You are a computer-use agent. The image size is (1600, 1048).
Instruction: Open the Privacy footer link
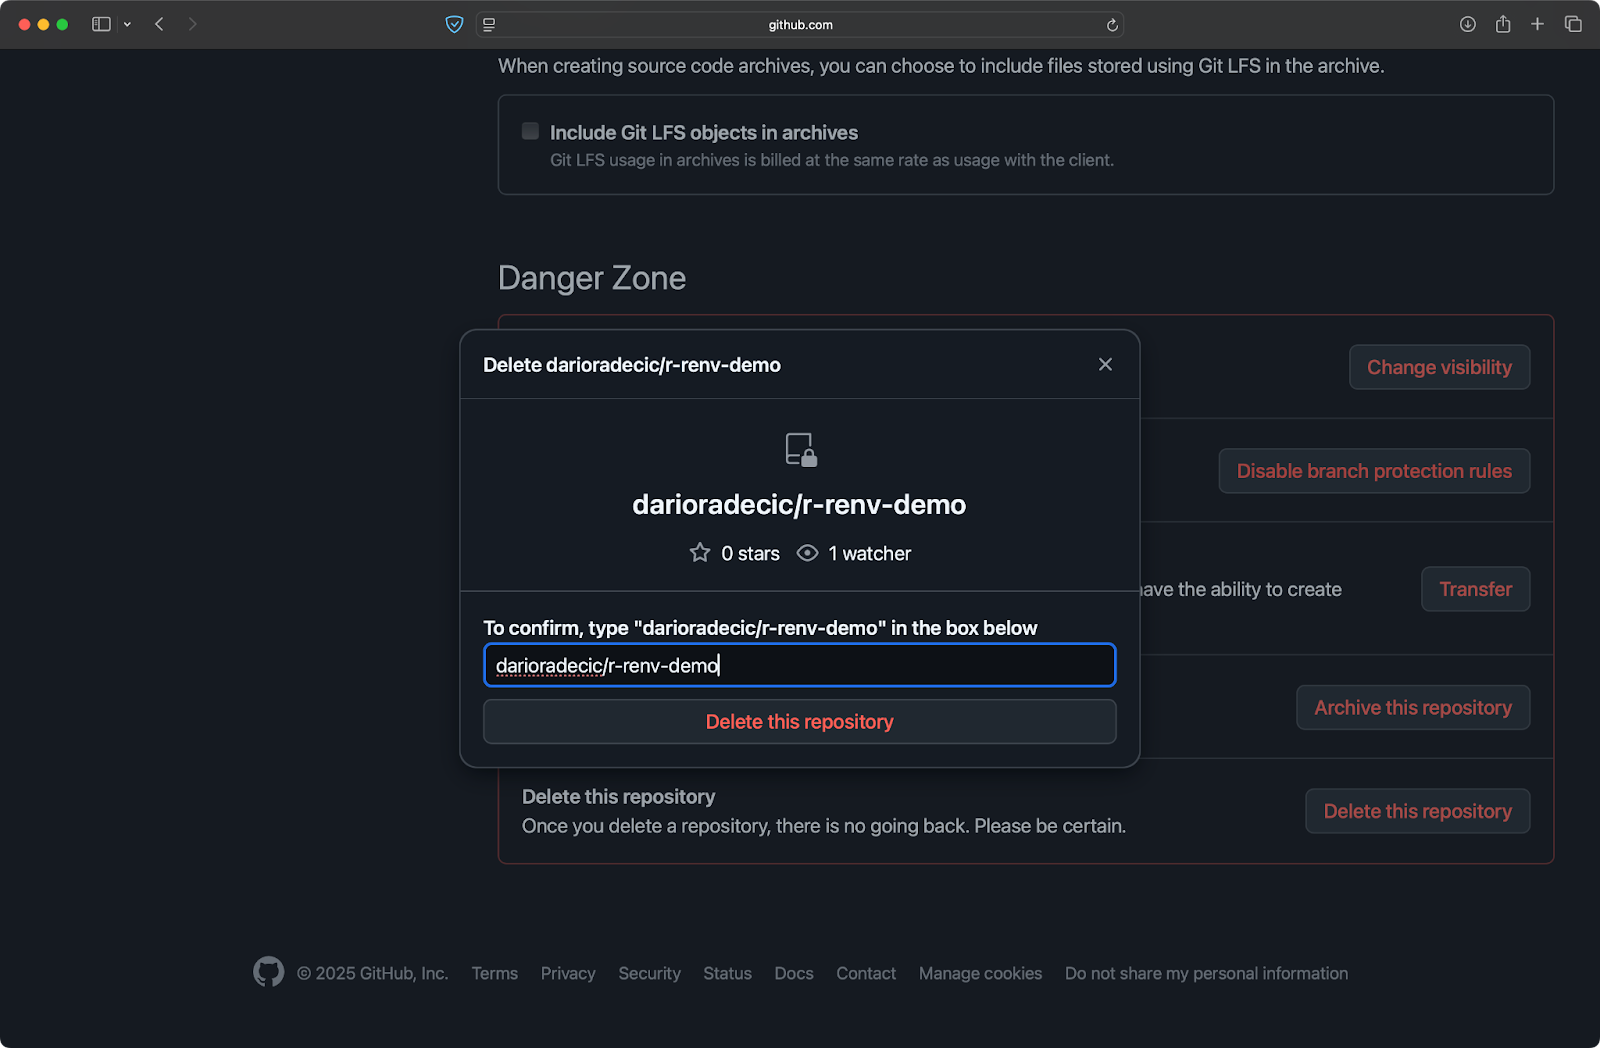point(568,973)
